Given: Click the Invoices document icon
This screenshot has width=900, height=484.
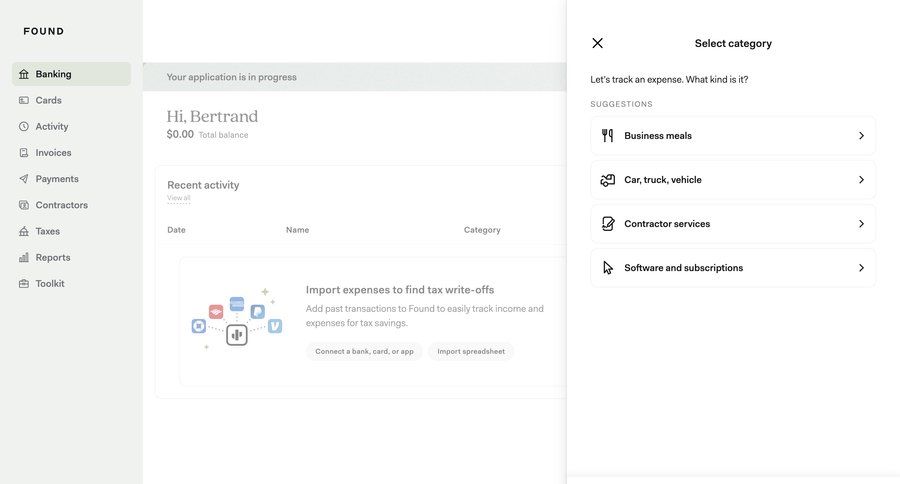Looking at the screenshot, I should [x=24, y=153].
